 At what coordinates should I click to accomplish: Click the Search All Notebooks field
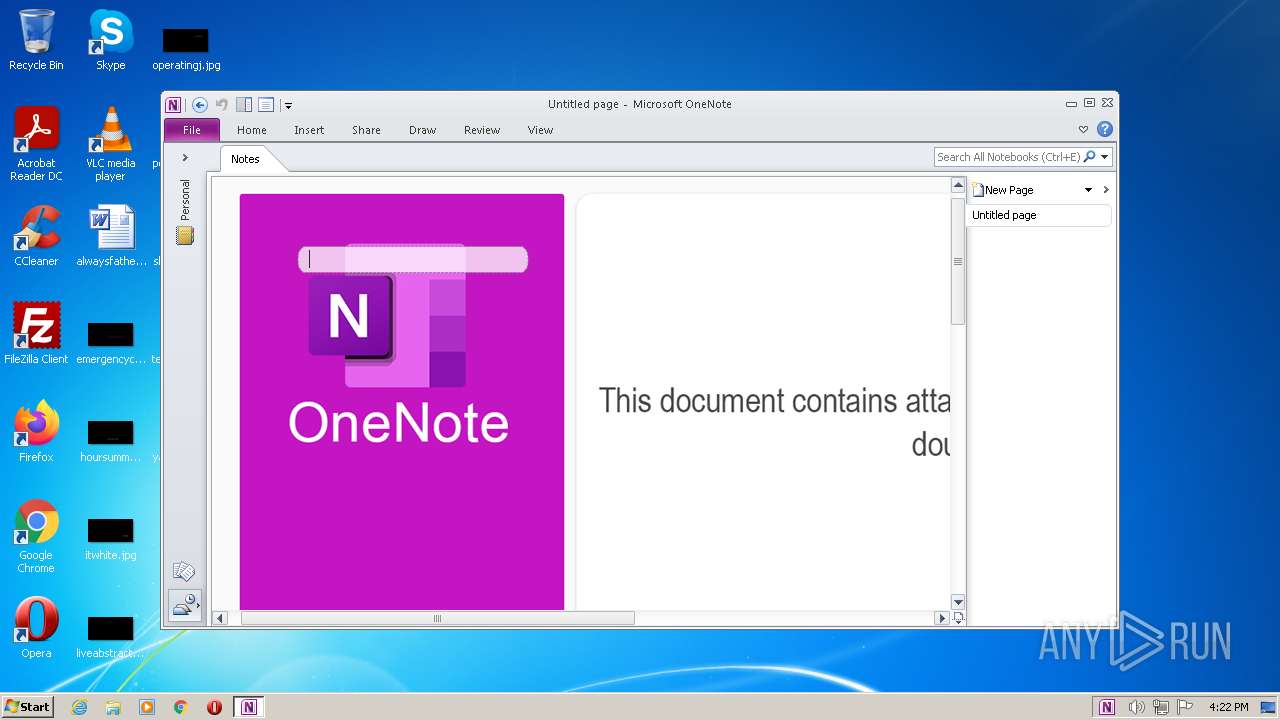(x=1008, y=157)
